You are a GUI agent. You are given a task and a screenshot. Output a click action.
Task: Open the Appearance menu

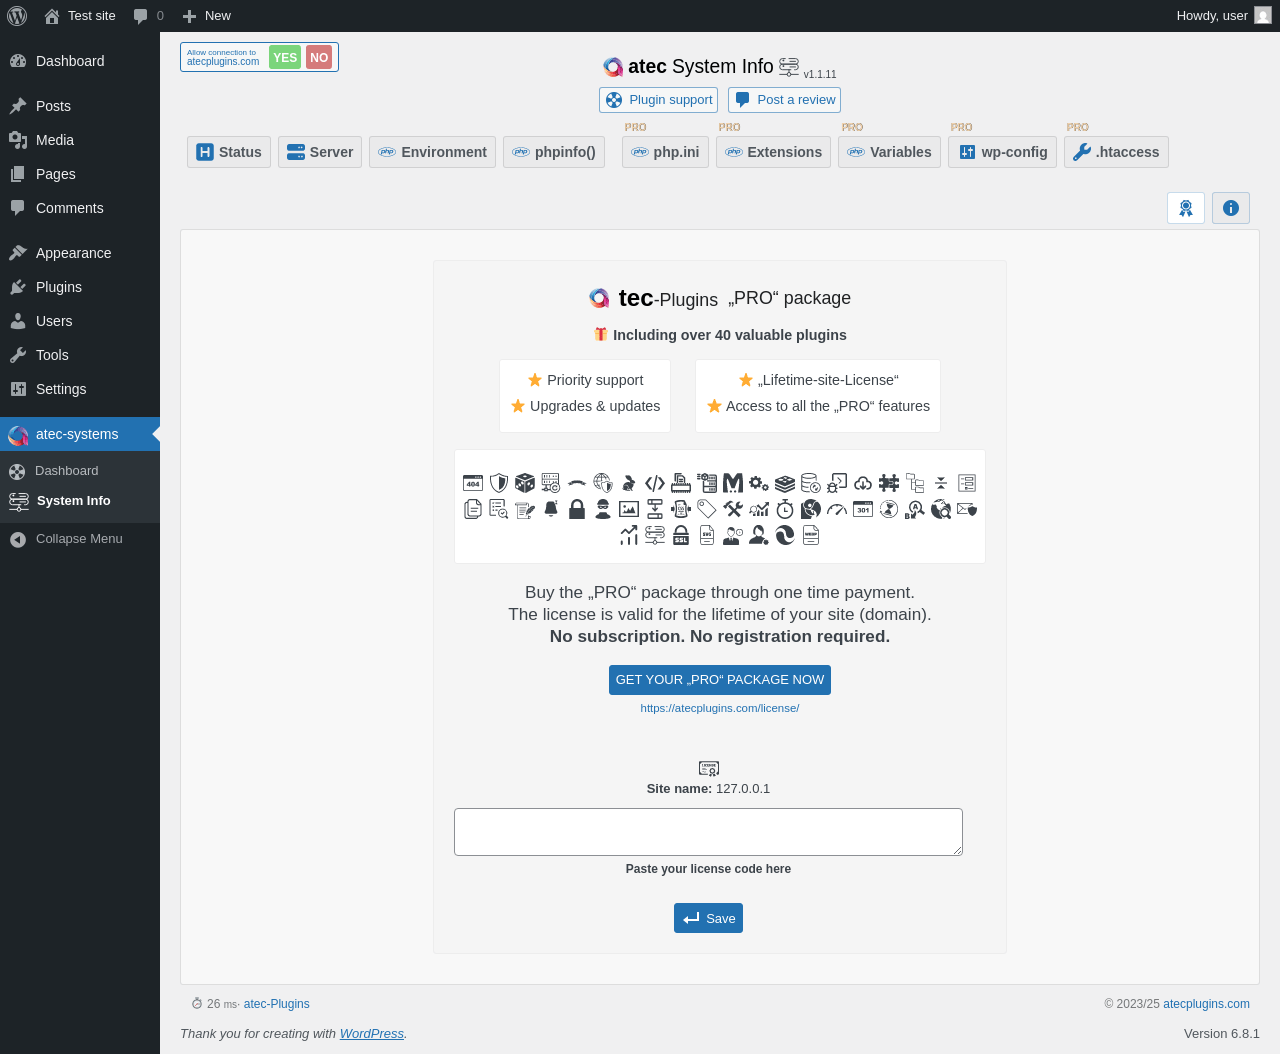click(x=80, y=253)
